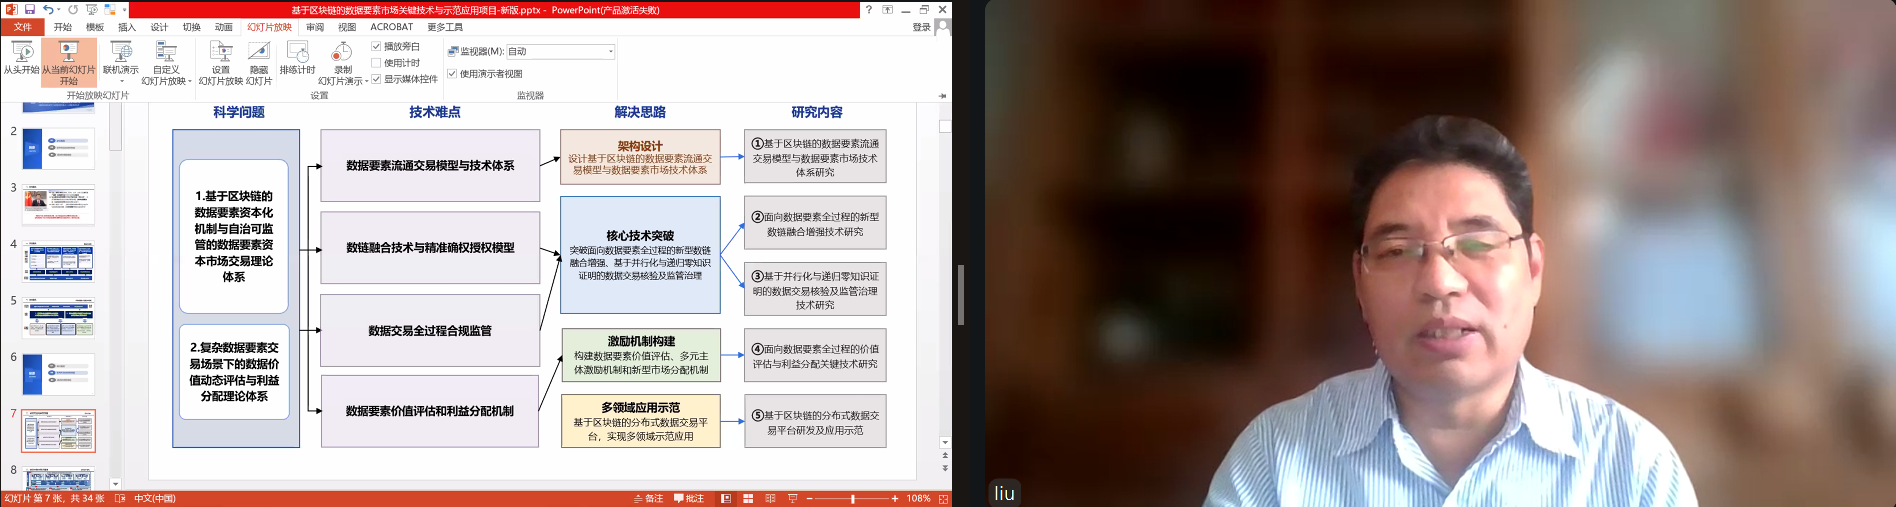This screenshot has width=1896, height=507.
Task: Toggle 使用演示者视图 checkbox
Action: pyautogui.click(x=452, y=73)
